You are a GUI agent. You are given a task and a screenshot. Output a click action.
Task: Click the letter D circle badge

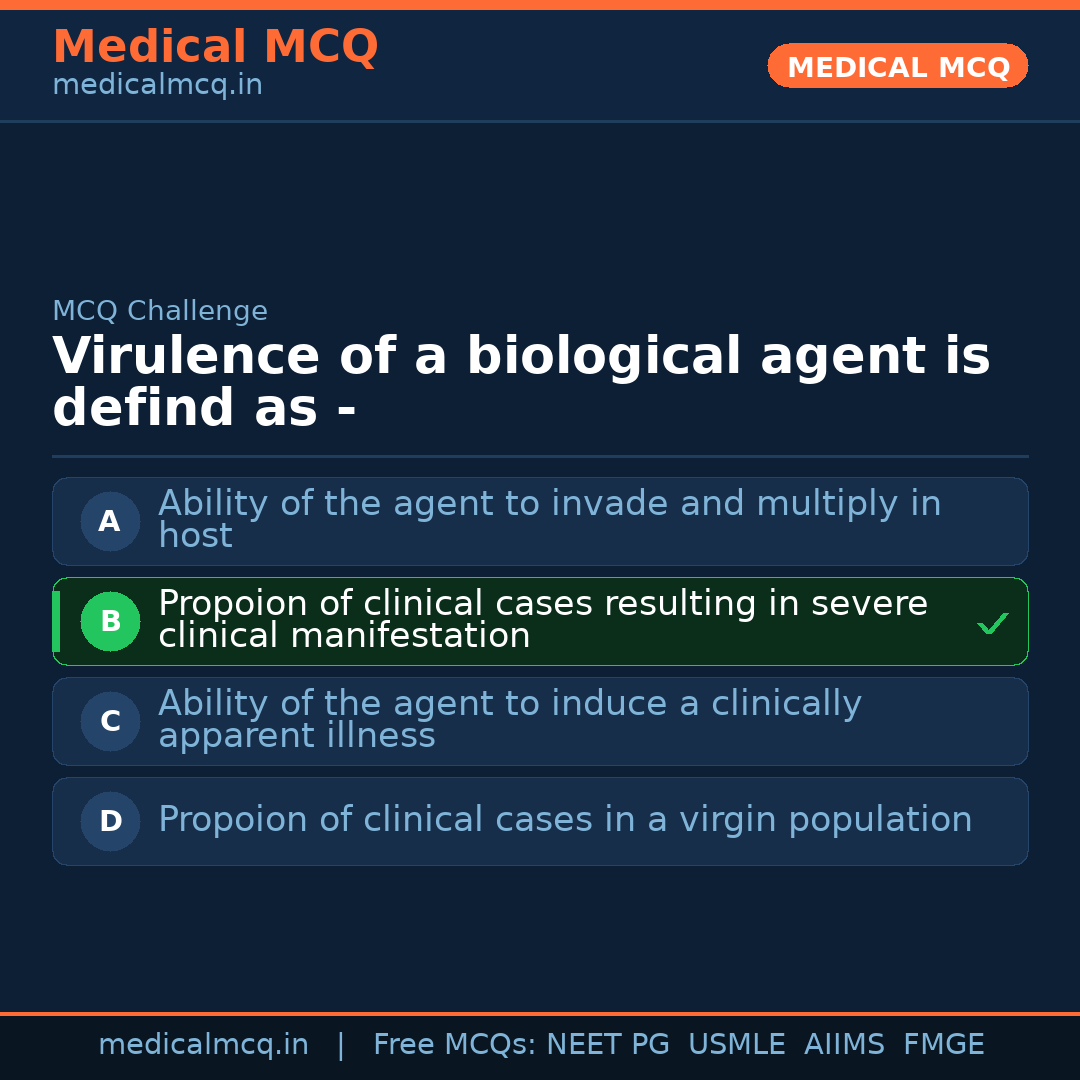[110, 821]
